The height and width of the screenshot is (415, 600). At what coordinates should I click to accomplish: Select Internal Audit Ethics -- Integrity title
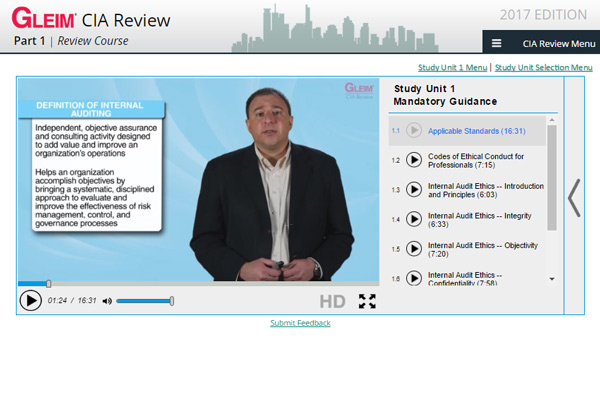click(479, 220)
